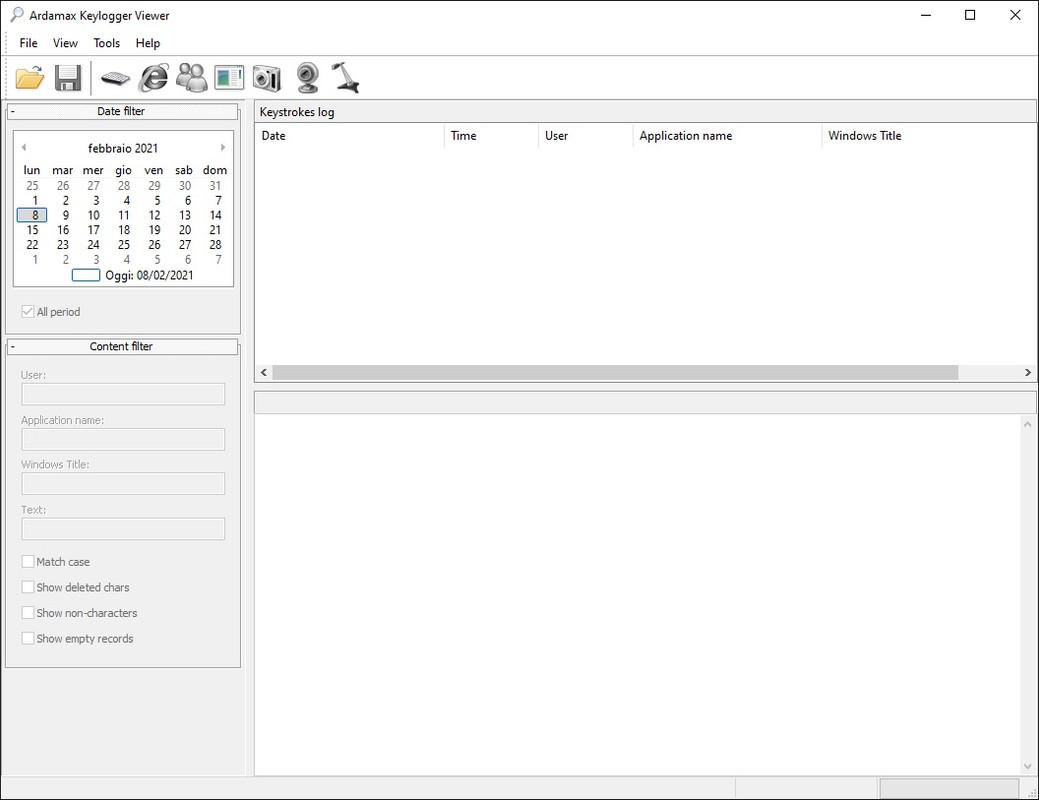Viewport: 1039px width, 800px height.
Task: Select February 28 in calendar
Action: click(215, 245)
